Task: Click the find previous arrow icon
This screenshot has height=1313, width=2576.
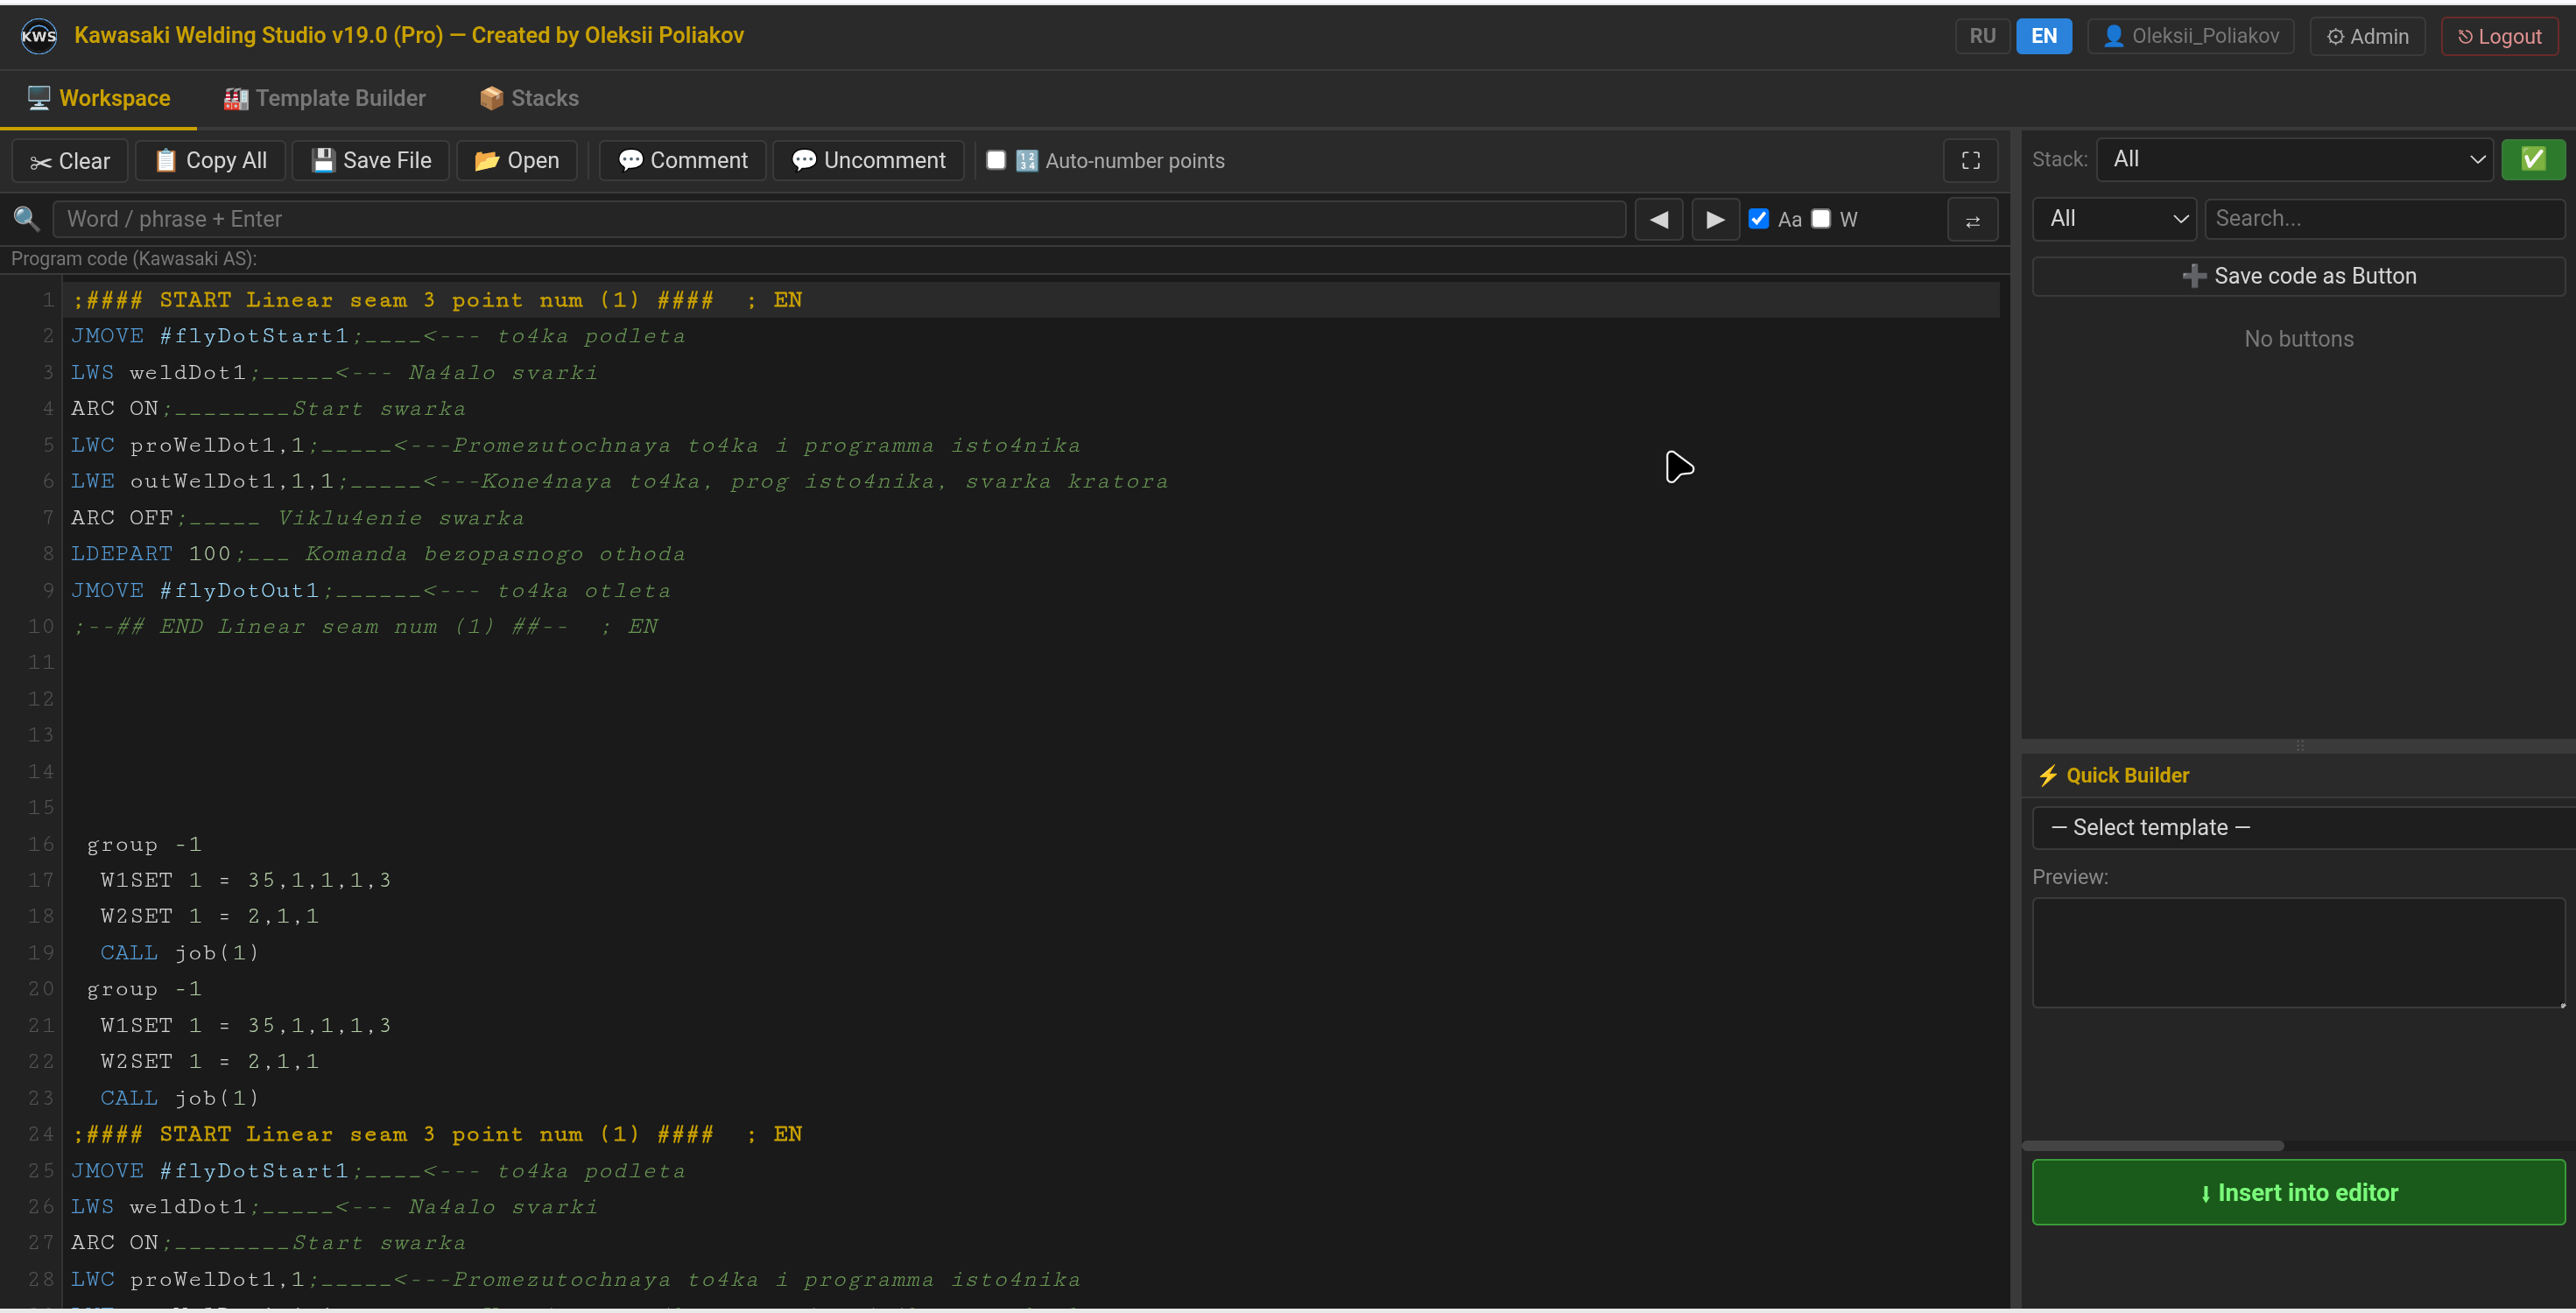Action: [1658, 219]
